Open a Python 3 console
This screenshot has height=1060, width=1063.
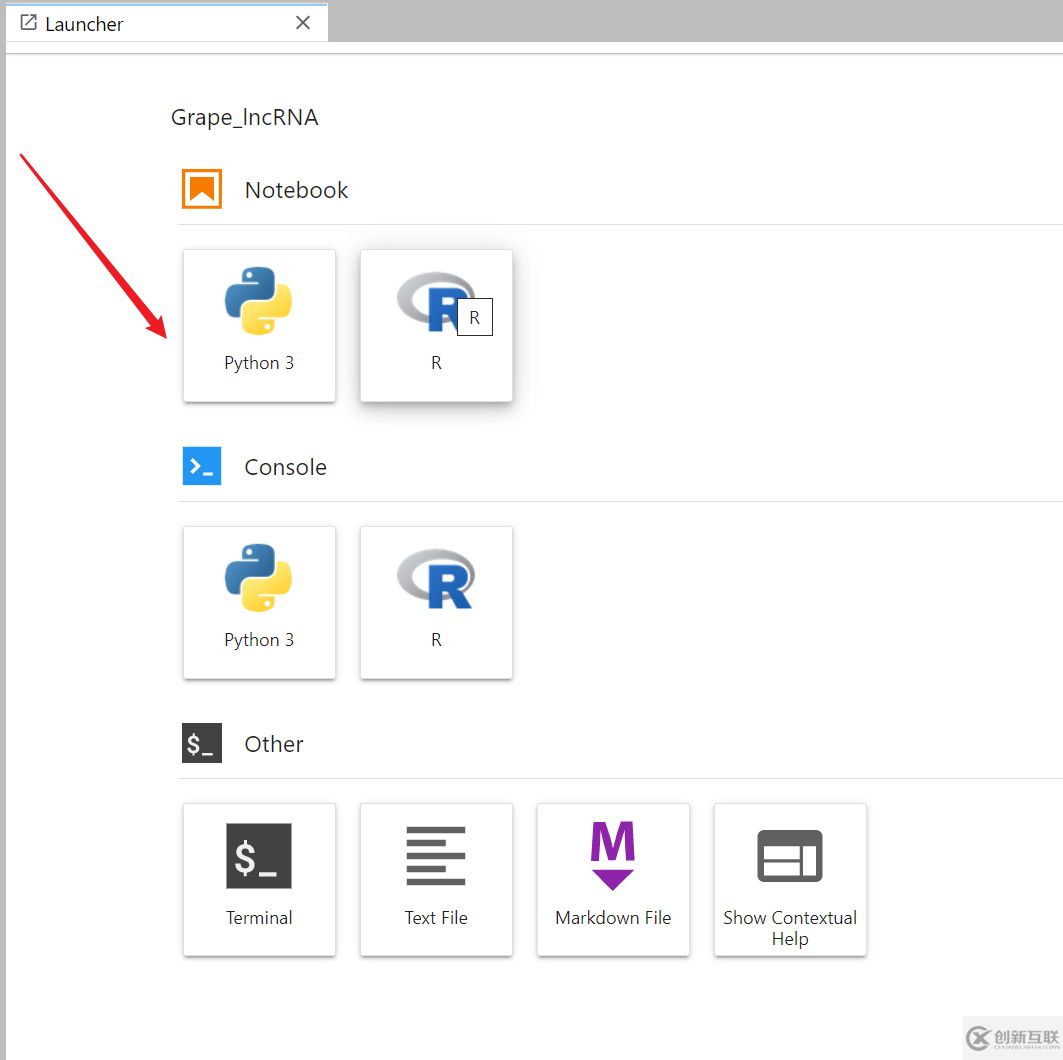click(259, 602)
